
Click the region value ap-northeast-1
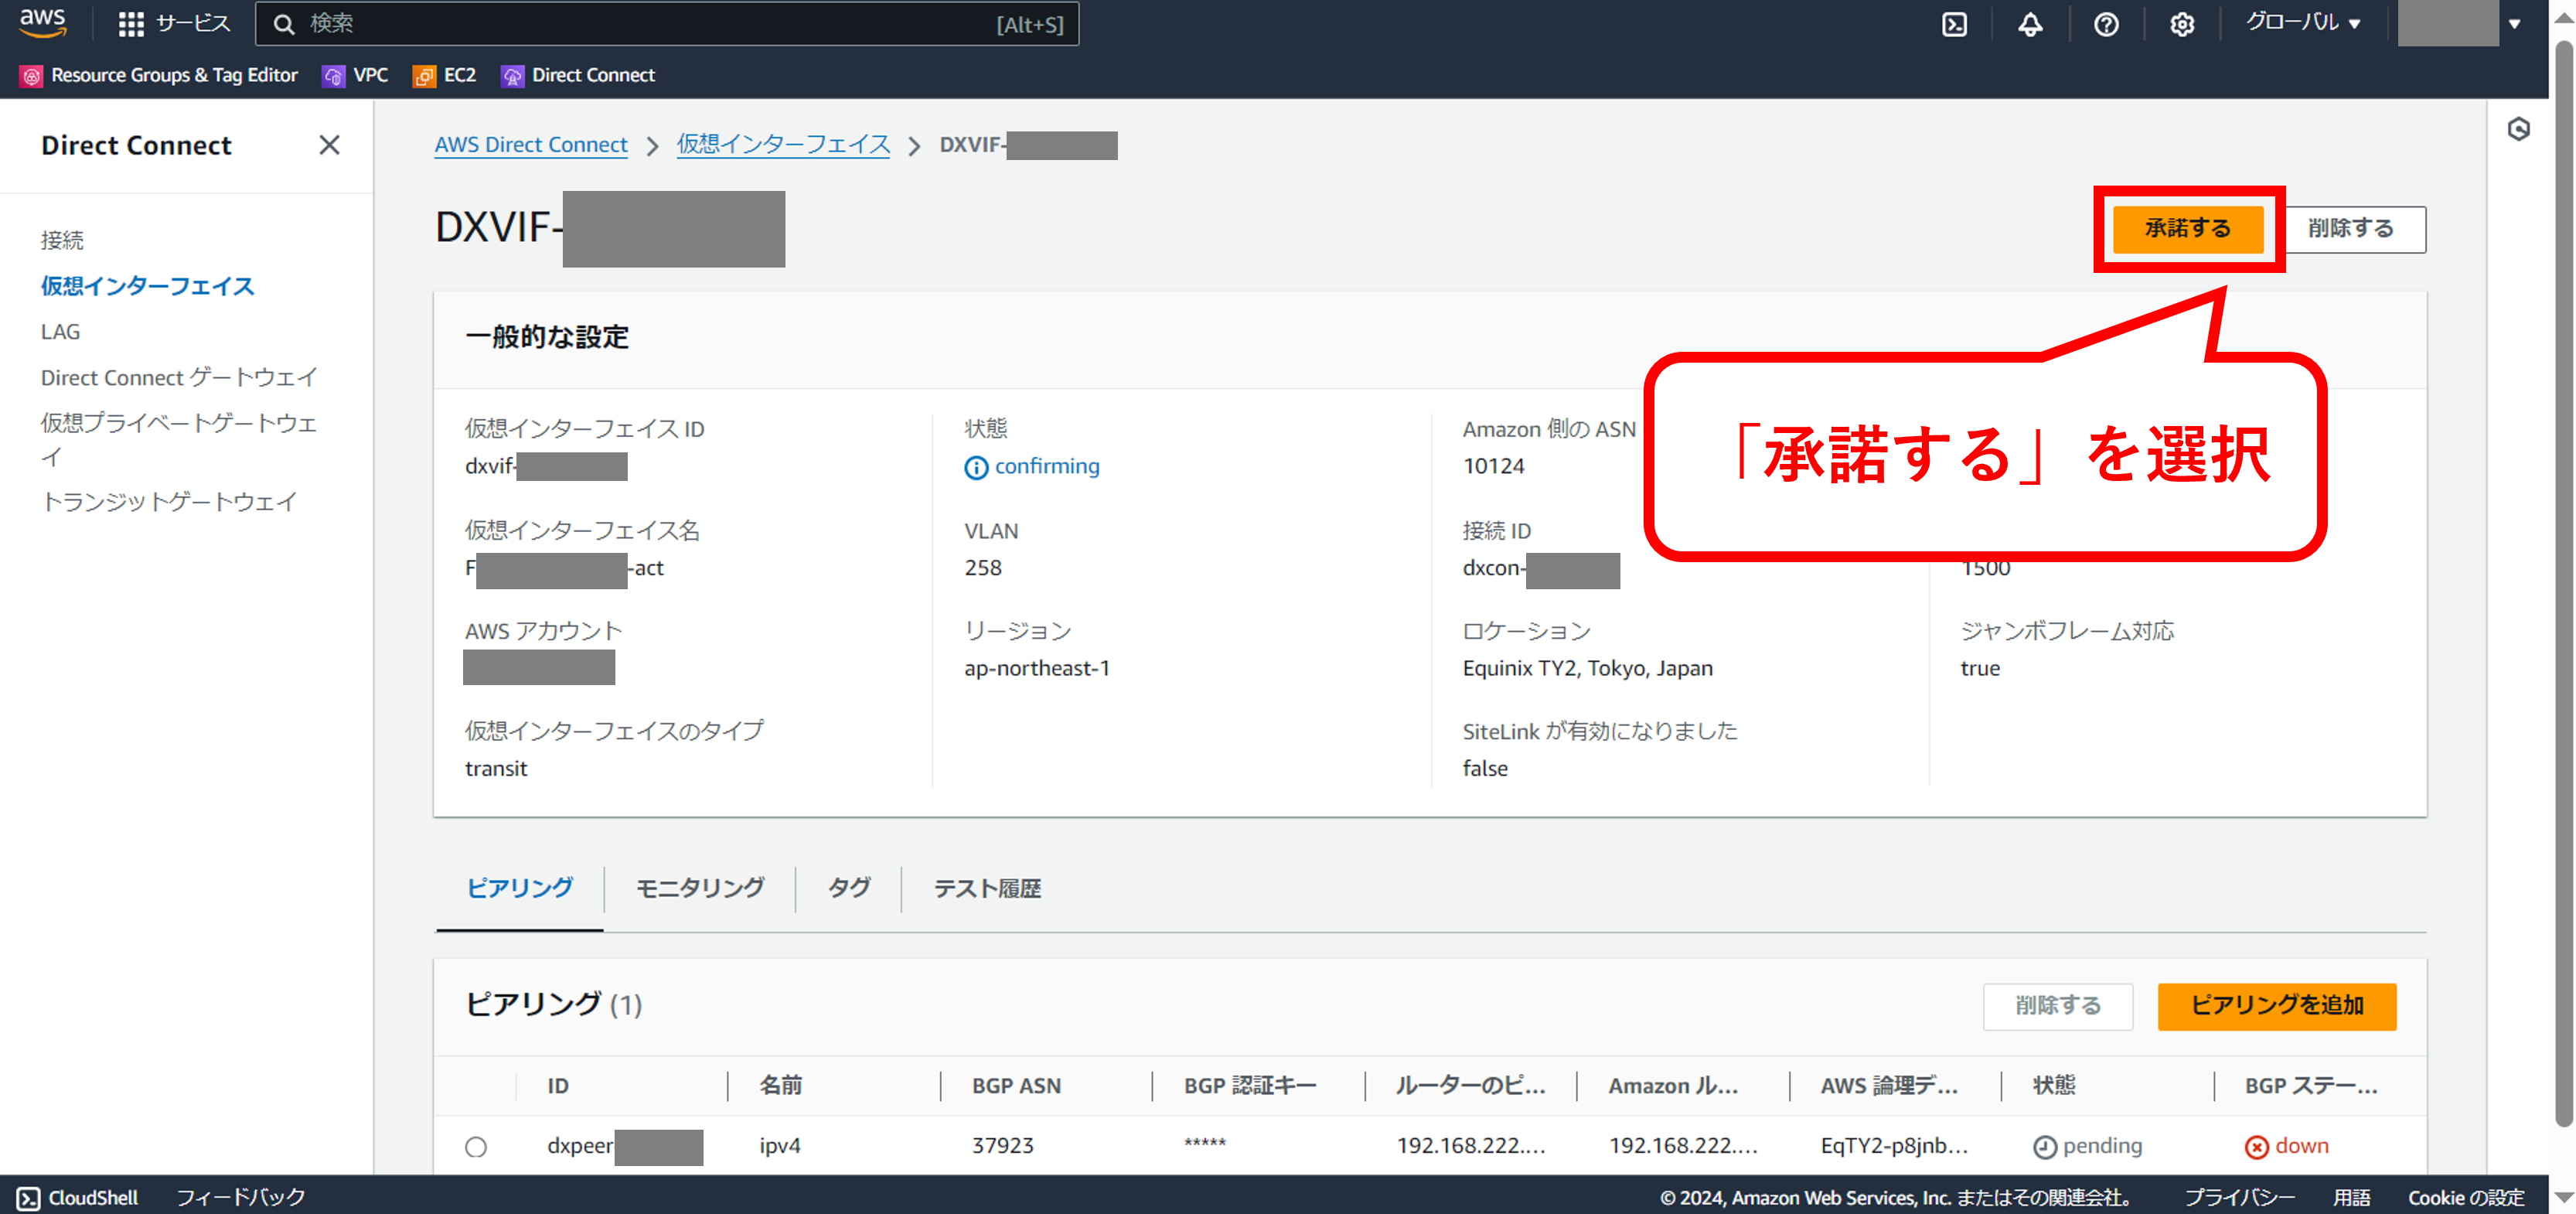[1037, 669]
